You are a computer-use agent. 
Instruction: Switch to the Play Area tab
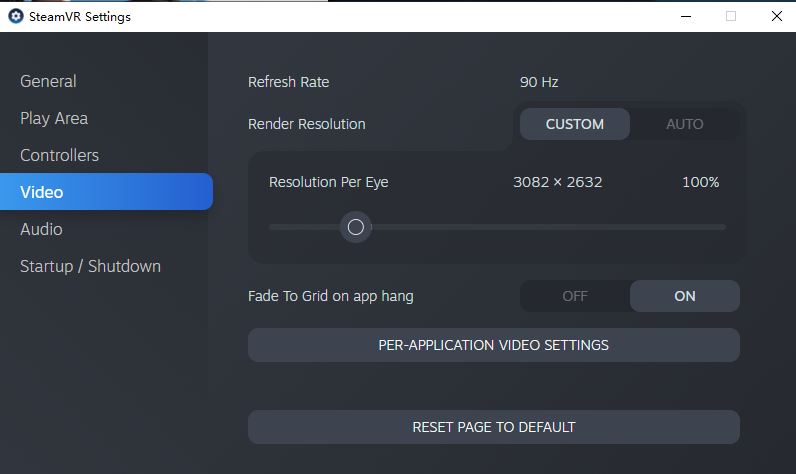54,118
